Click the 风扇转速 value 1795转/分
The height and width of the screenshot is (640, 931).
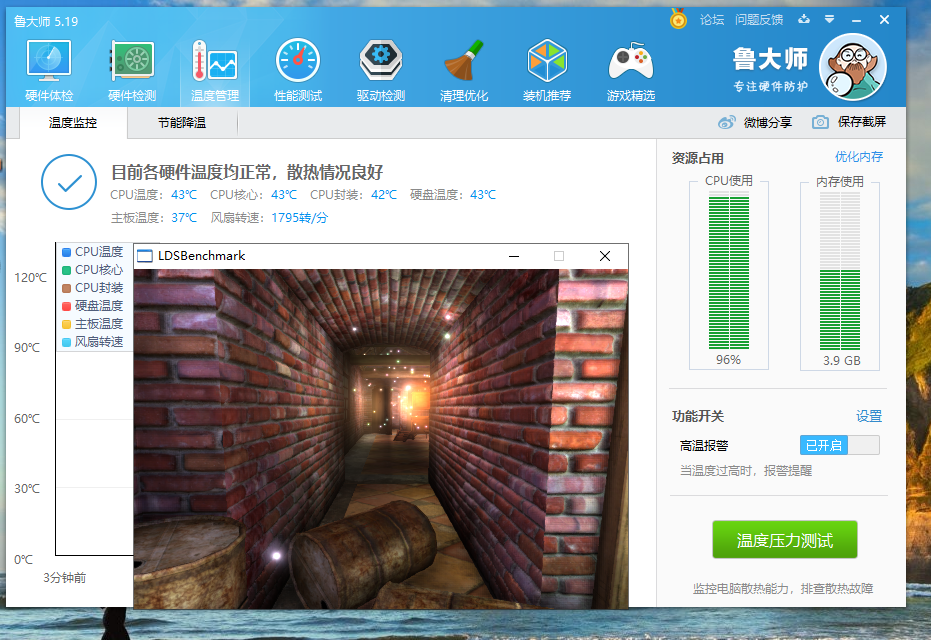click(299, 218)
